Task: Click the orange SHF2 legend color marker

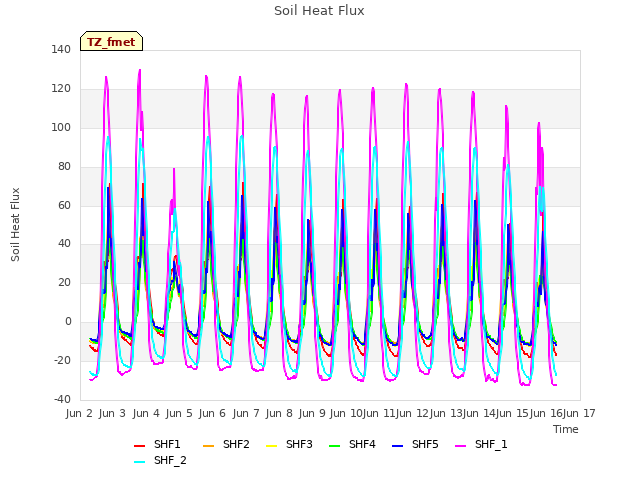Action: pos(209,446)
